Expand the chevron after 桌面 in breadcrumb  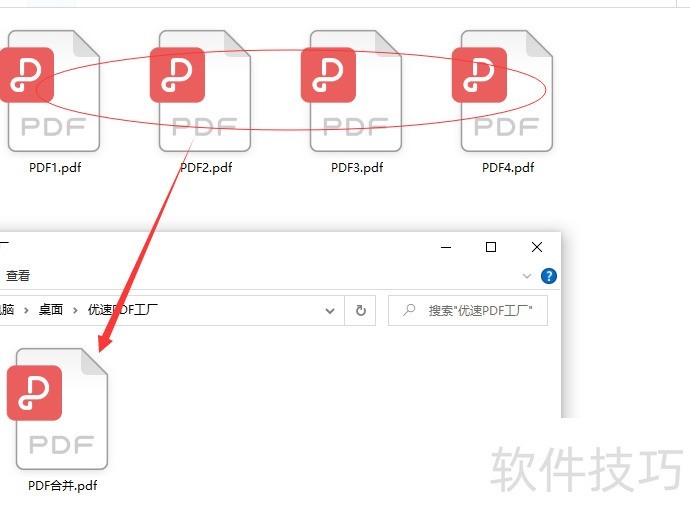[75, 310]
